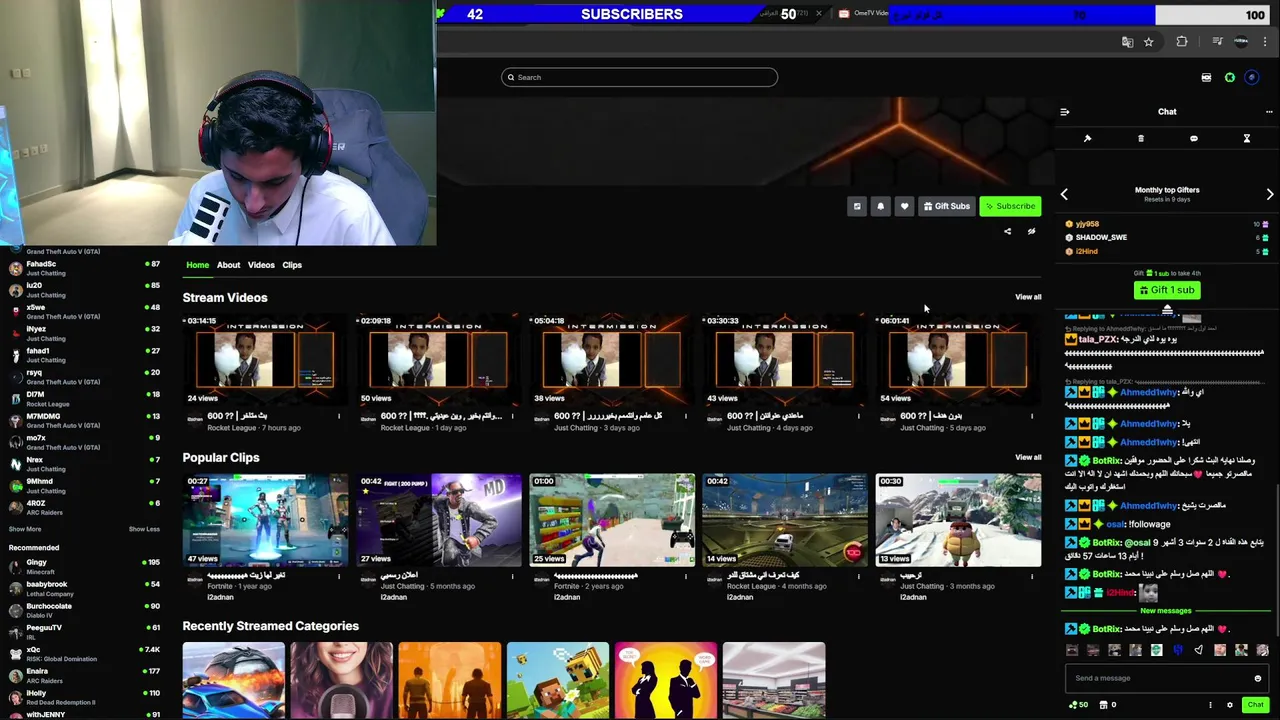Click in the Kick Search field
The height and width of the screenshot is (720, 1280).
coord(639,77)
